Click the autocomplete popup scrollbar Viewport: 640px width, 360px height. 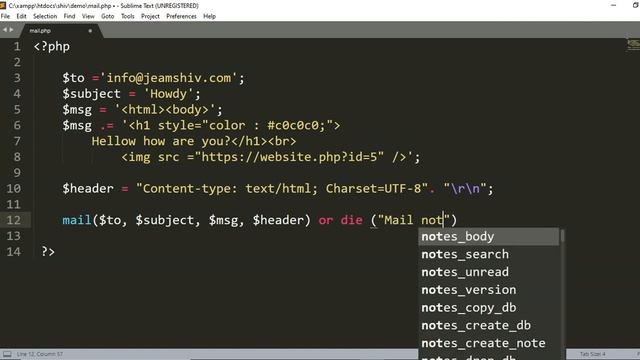point(562,236)
